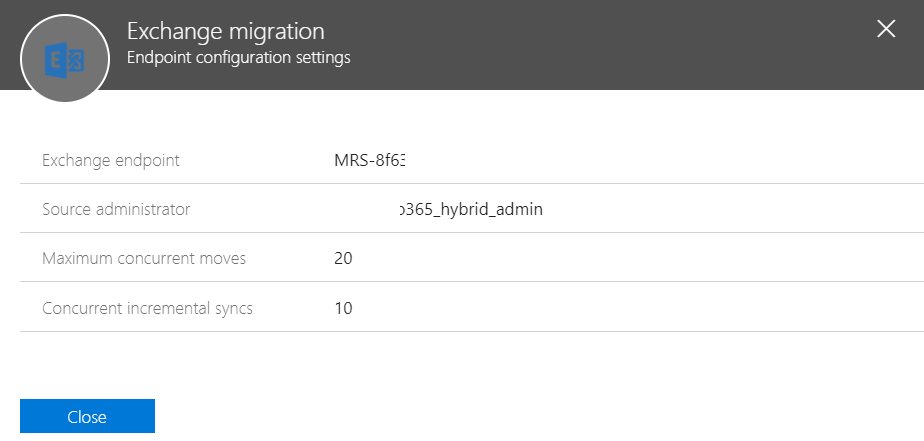Click the Endpoint configuration settings subtitle
924x441 pixels.
[239, 58]
